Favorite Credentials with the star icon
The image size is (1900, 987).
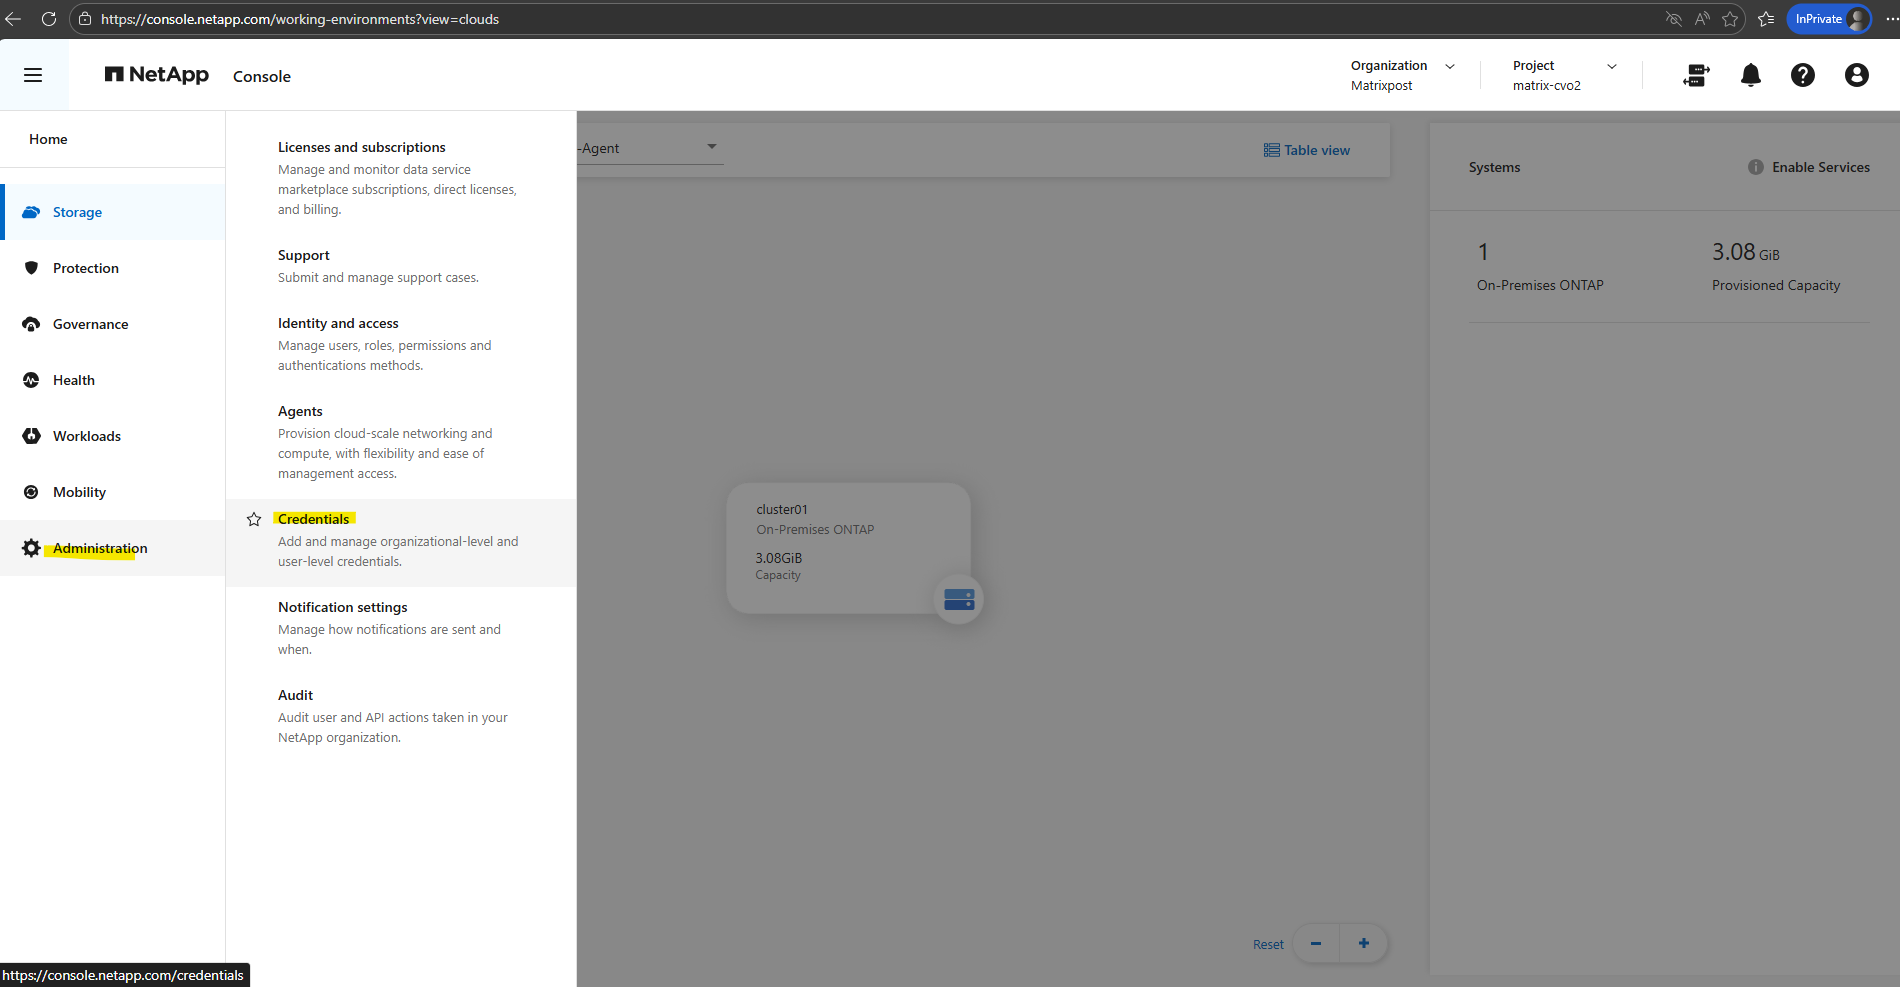point(254,519)
